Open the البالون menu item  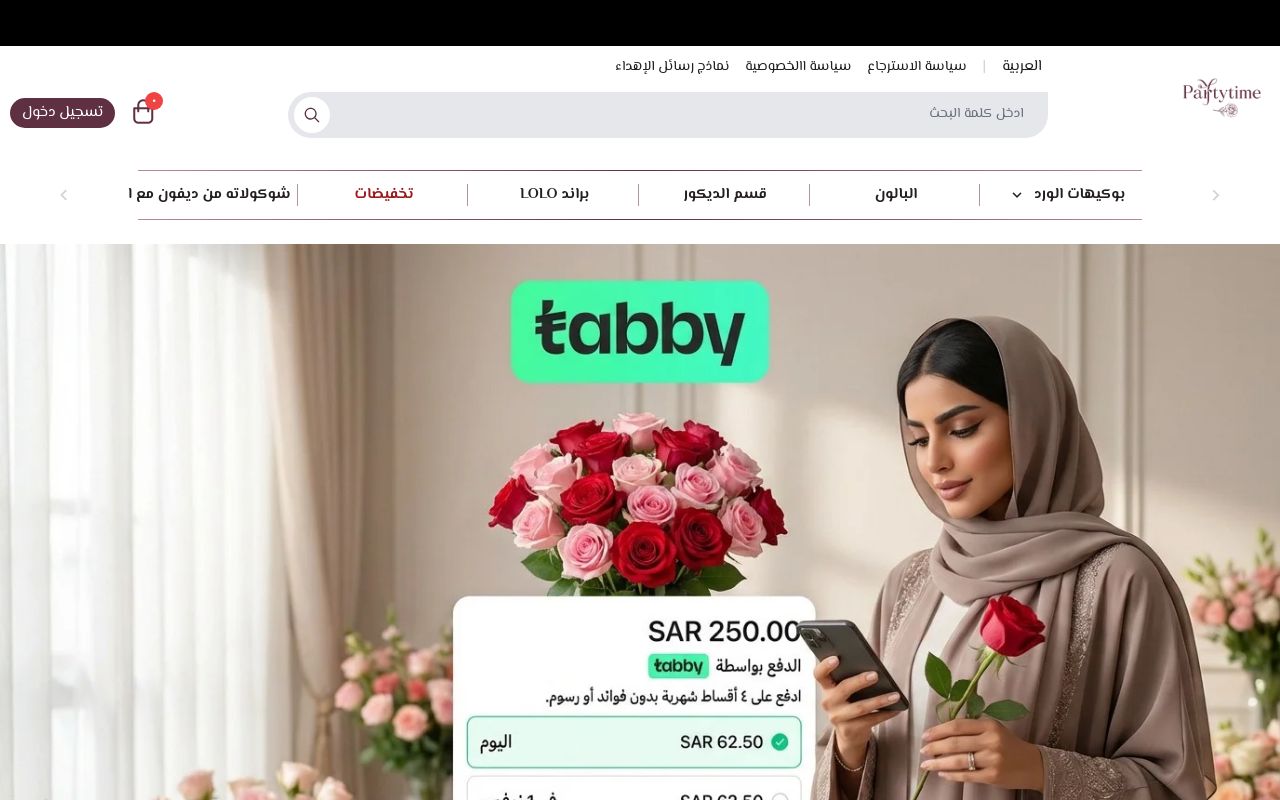pos(896,194)
